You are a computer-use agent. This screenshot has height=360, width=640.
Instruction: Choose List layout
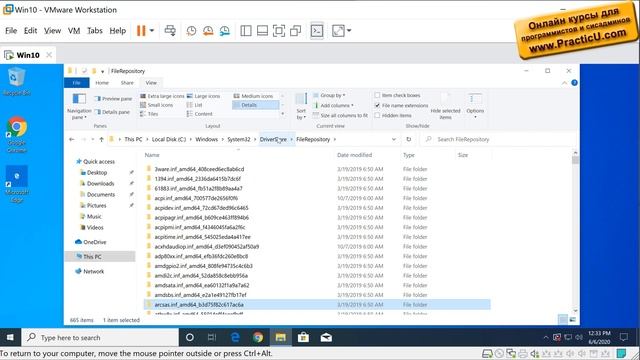[x=194, y=105]
